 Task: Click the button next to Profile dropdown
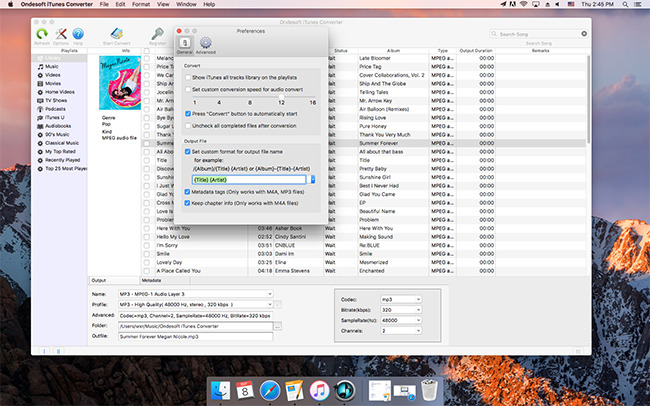[x=278, y=304]
